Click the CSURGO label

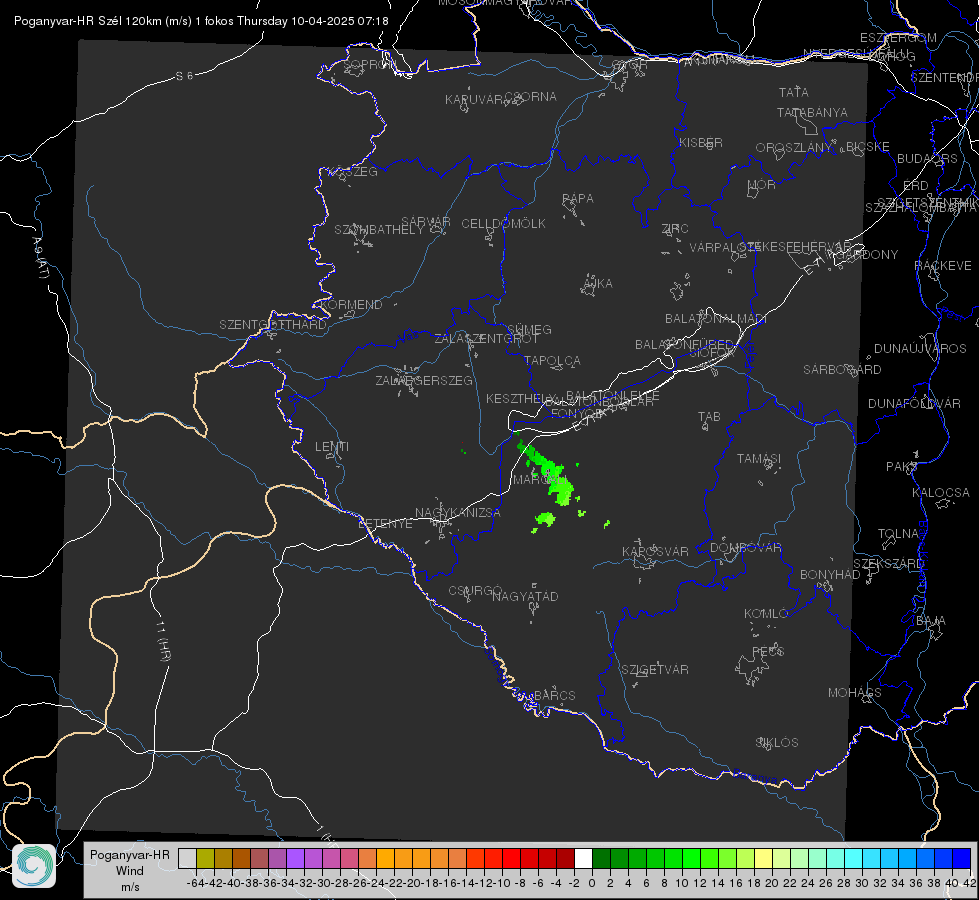pos(475,591)
